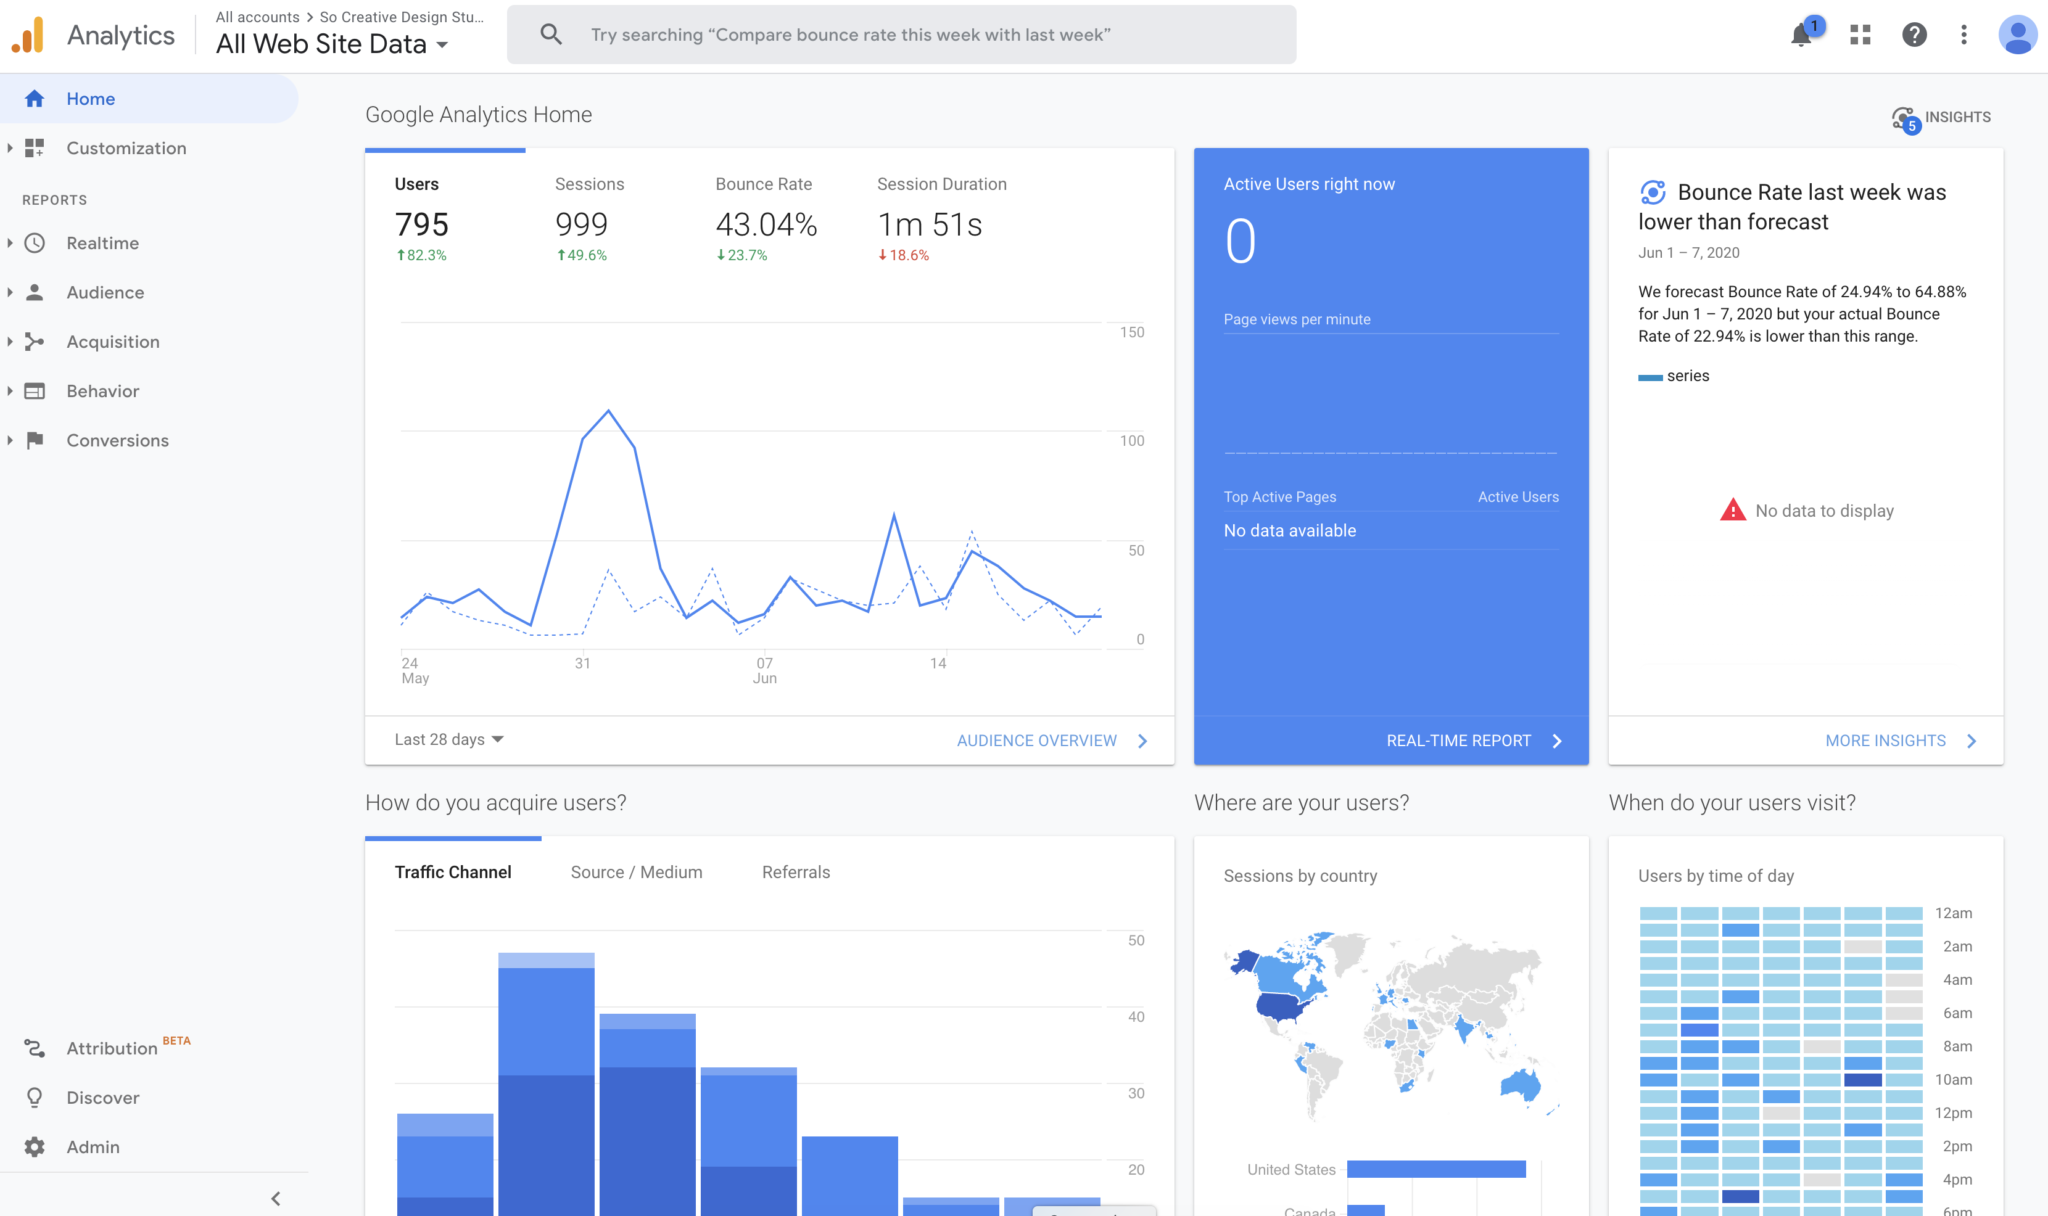This screenshot has width=2048, height=1216.
Task: Open the three-dot more options menu
Action: point(1964,35)
